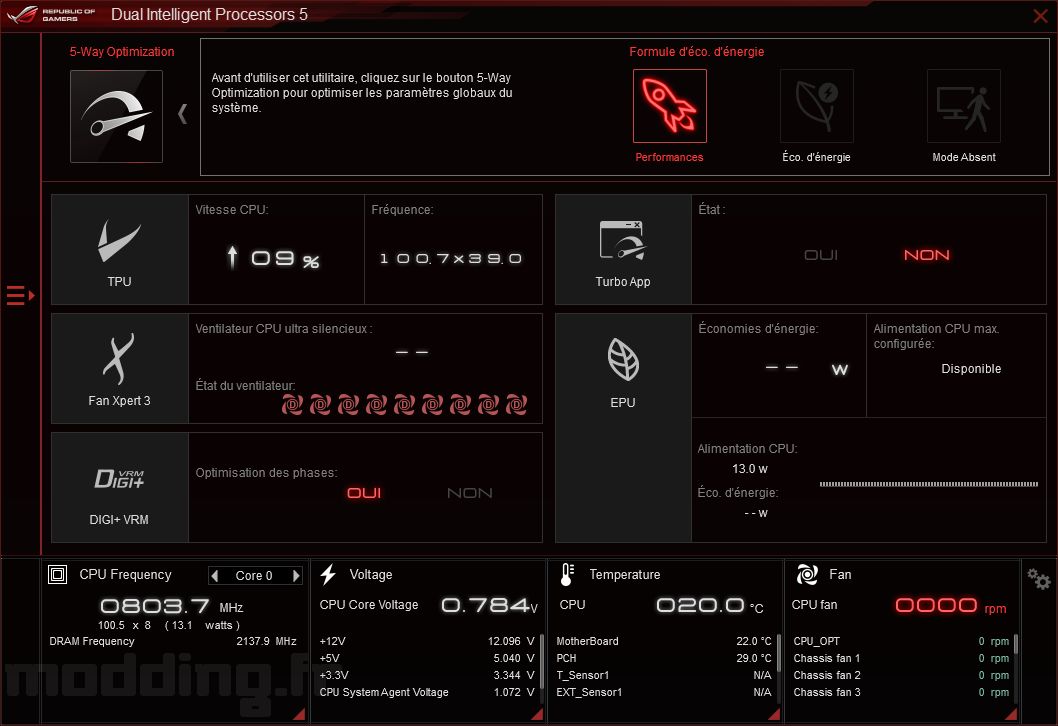Set Optimisation des phases to OUI
1058x726 pixels.
364,493
